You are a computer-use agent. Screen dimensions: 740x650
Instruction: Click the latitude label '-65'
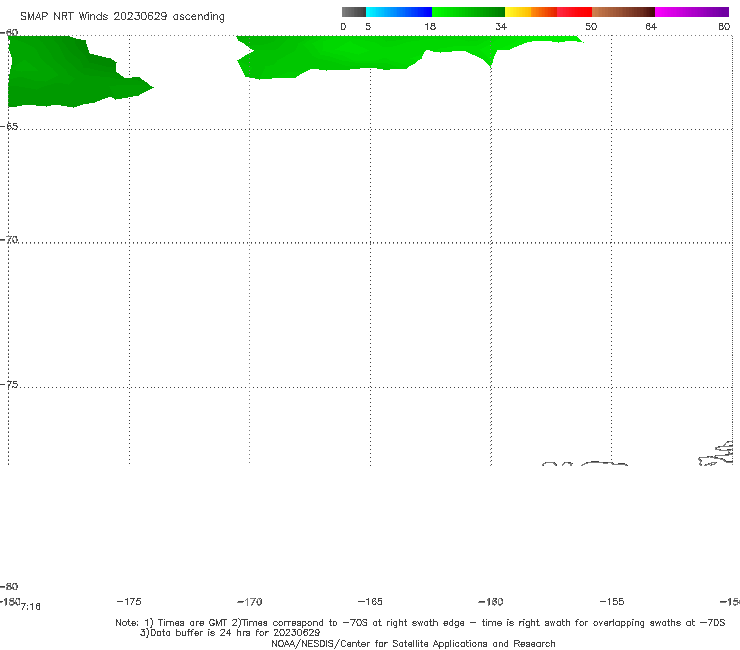(x=9, y=127)
